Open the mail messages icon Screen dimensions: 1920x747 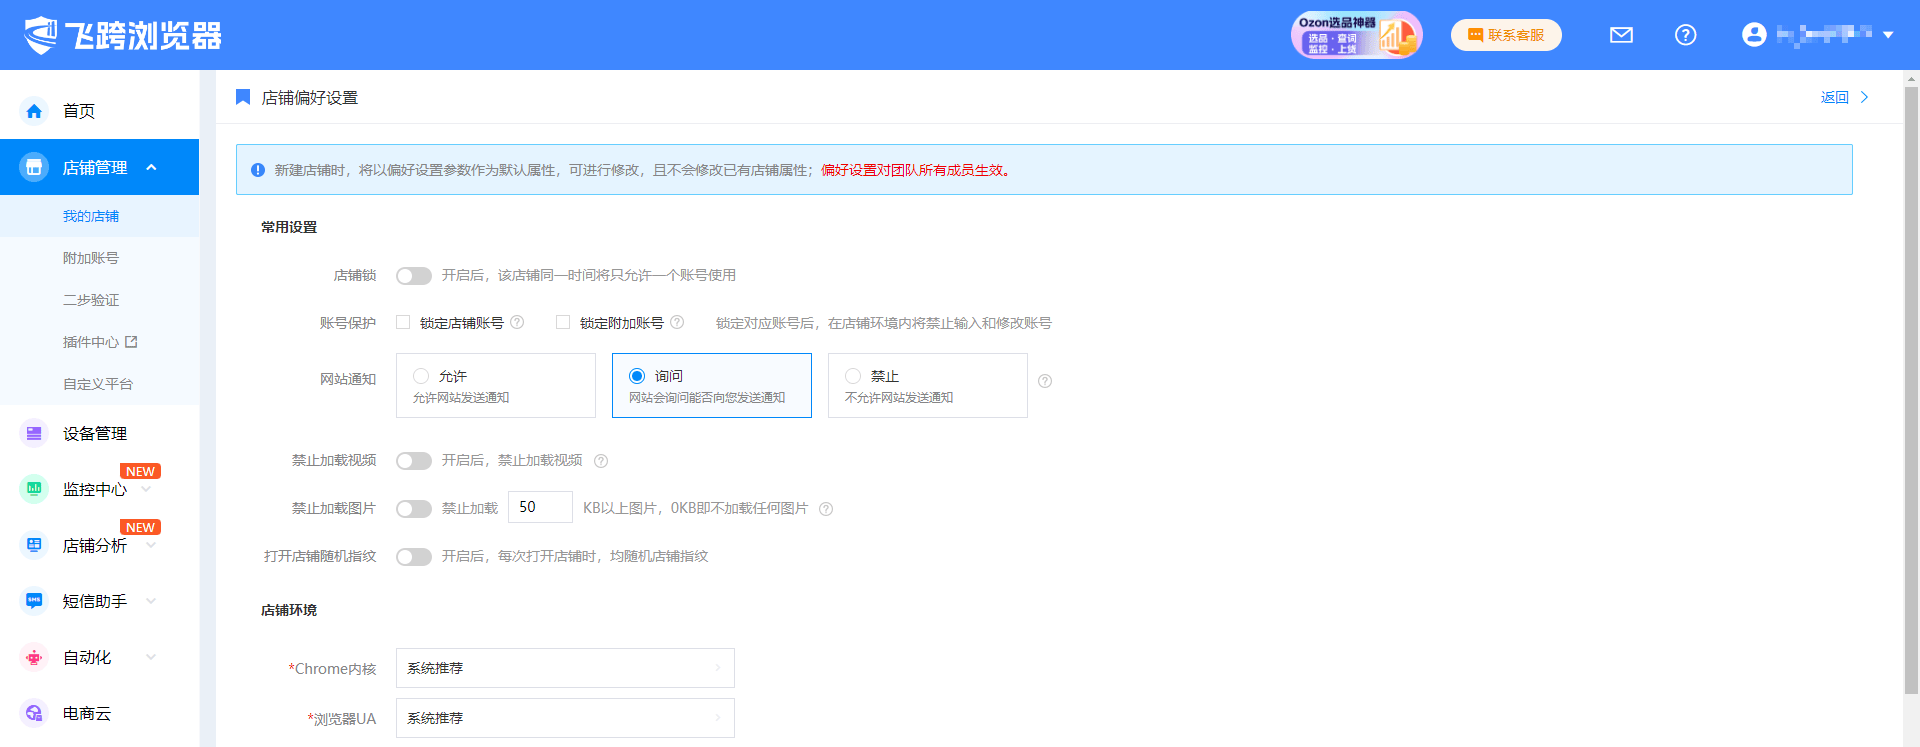click(1621, 35)
